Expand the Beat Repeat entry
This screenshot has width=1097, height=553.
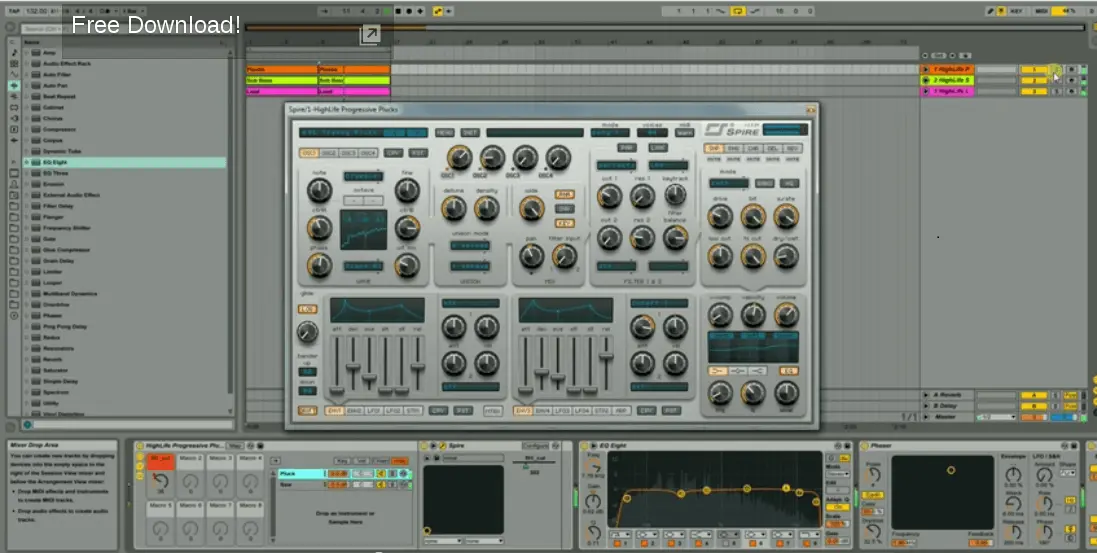27,97
